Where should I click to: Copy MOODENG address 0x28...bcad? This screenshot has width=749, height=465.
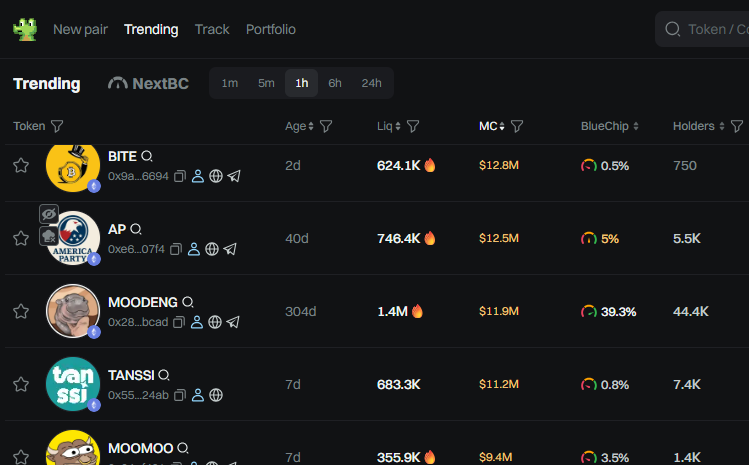click(x=179, y=322)
